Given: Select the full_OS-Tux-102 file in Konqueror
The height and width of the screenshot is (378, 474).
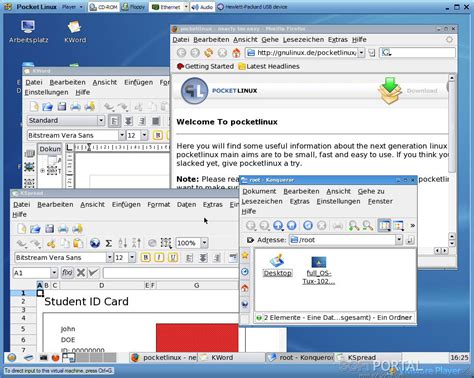Looking at the screenshot, I should coord(318,270).
